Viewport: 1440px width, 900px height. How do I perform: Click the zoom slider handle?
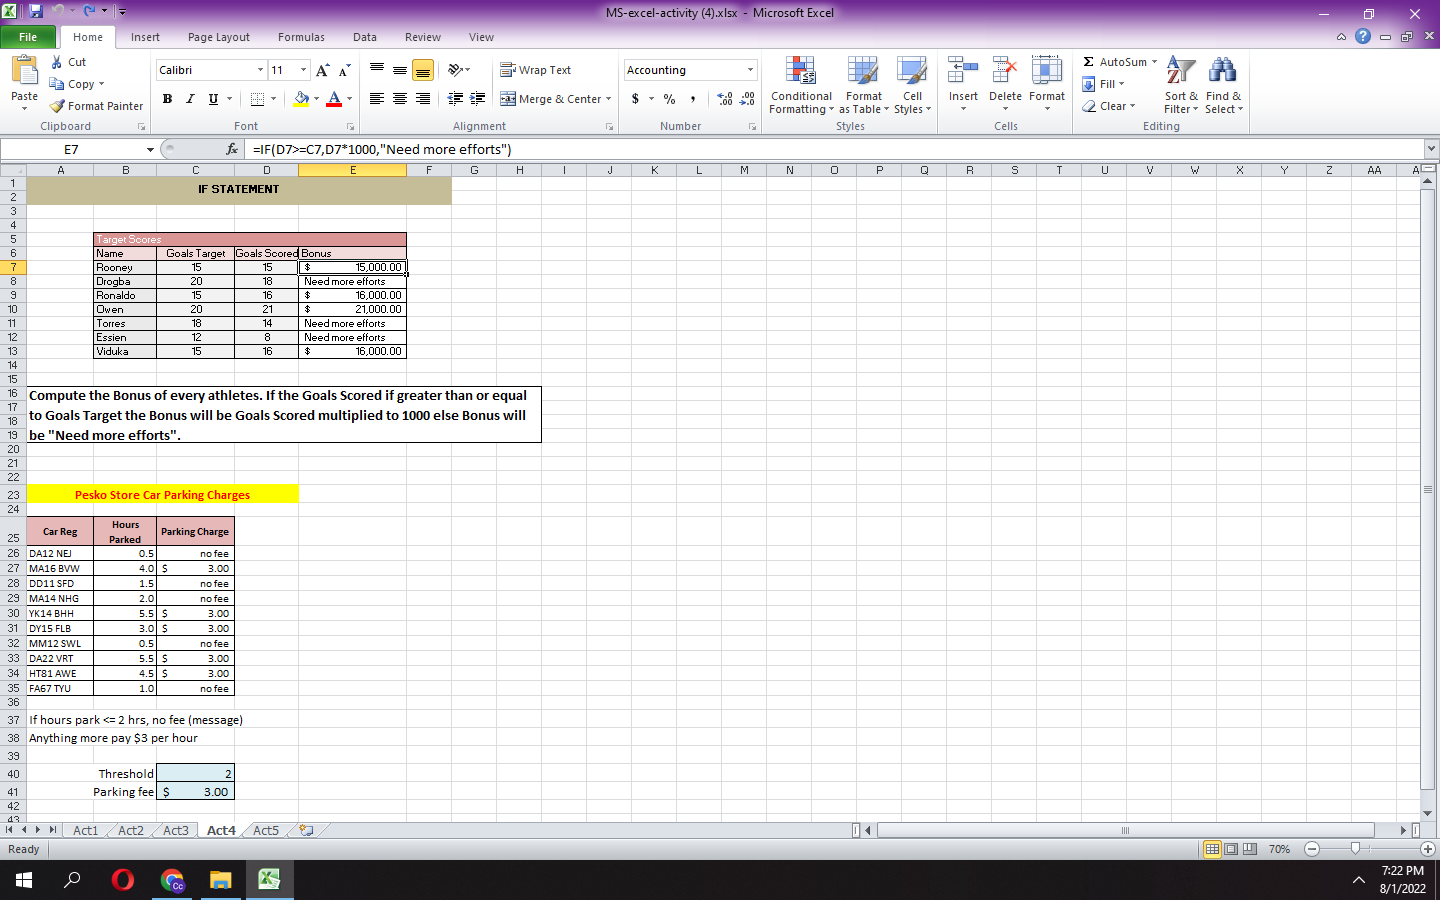[1355, 849]
